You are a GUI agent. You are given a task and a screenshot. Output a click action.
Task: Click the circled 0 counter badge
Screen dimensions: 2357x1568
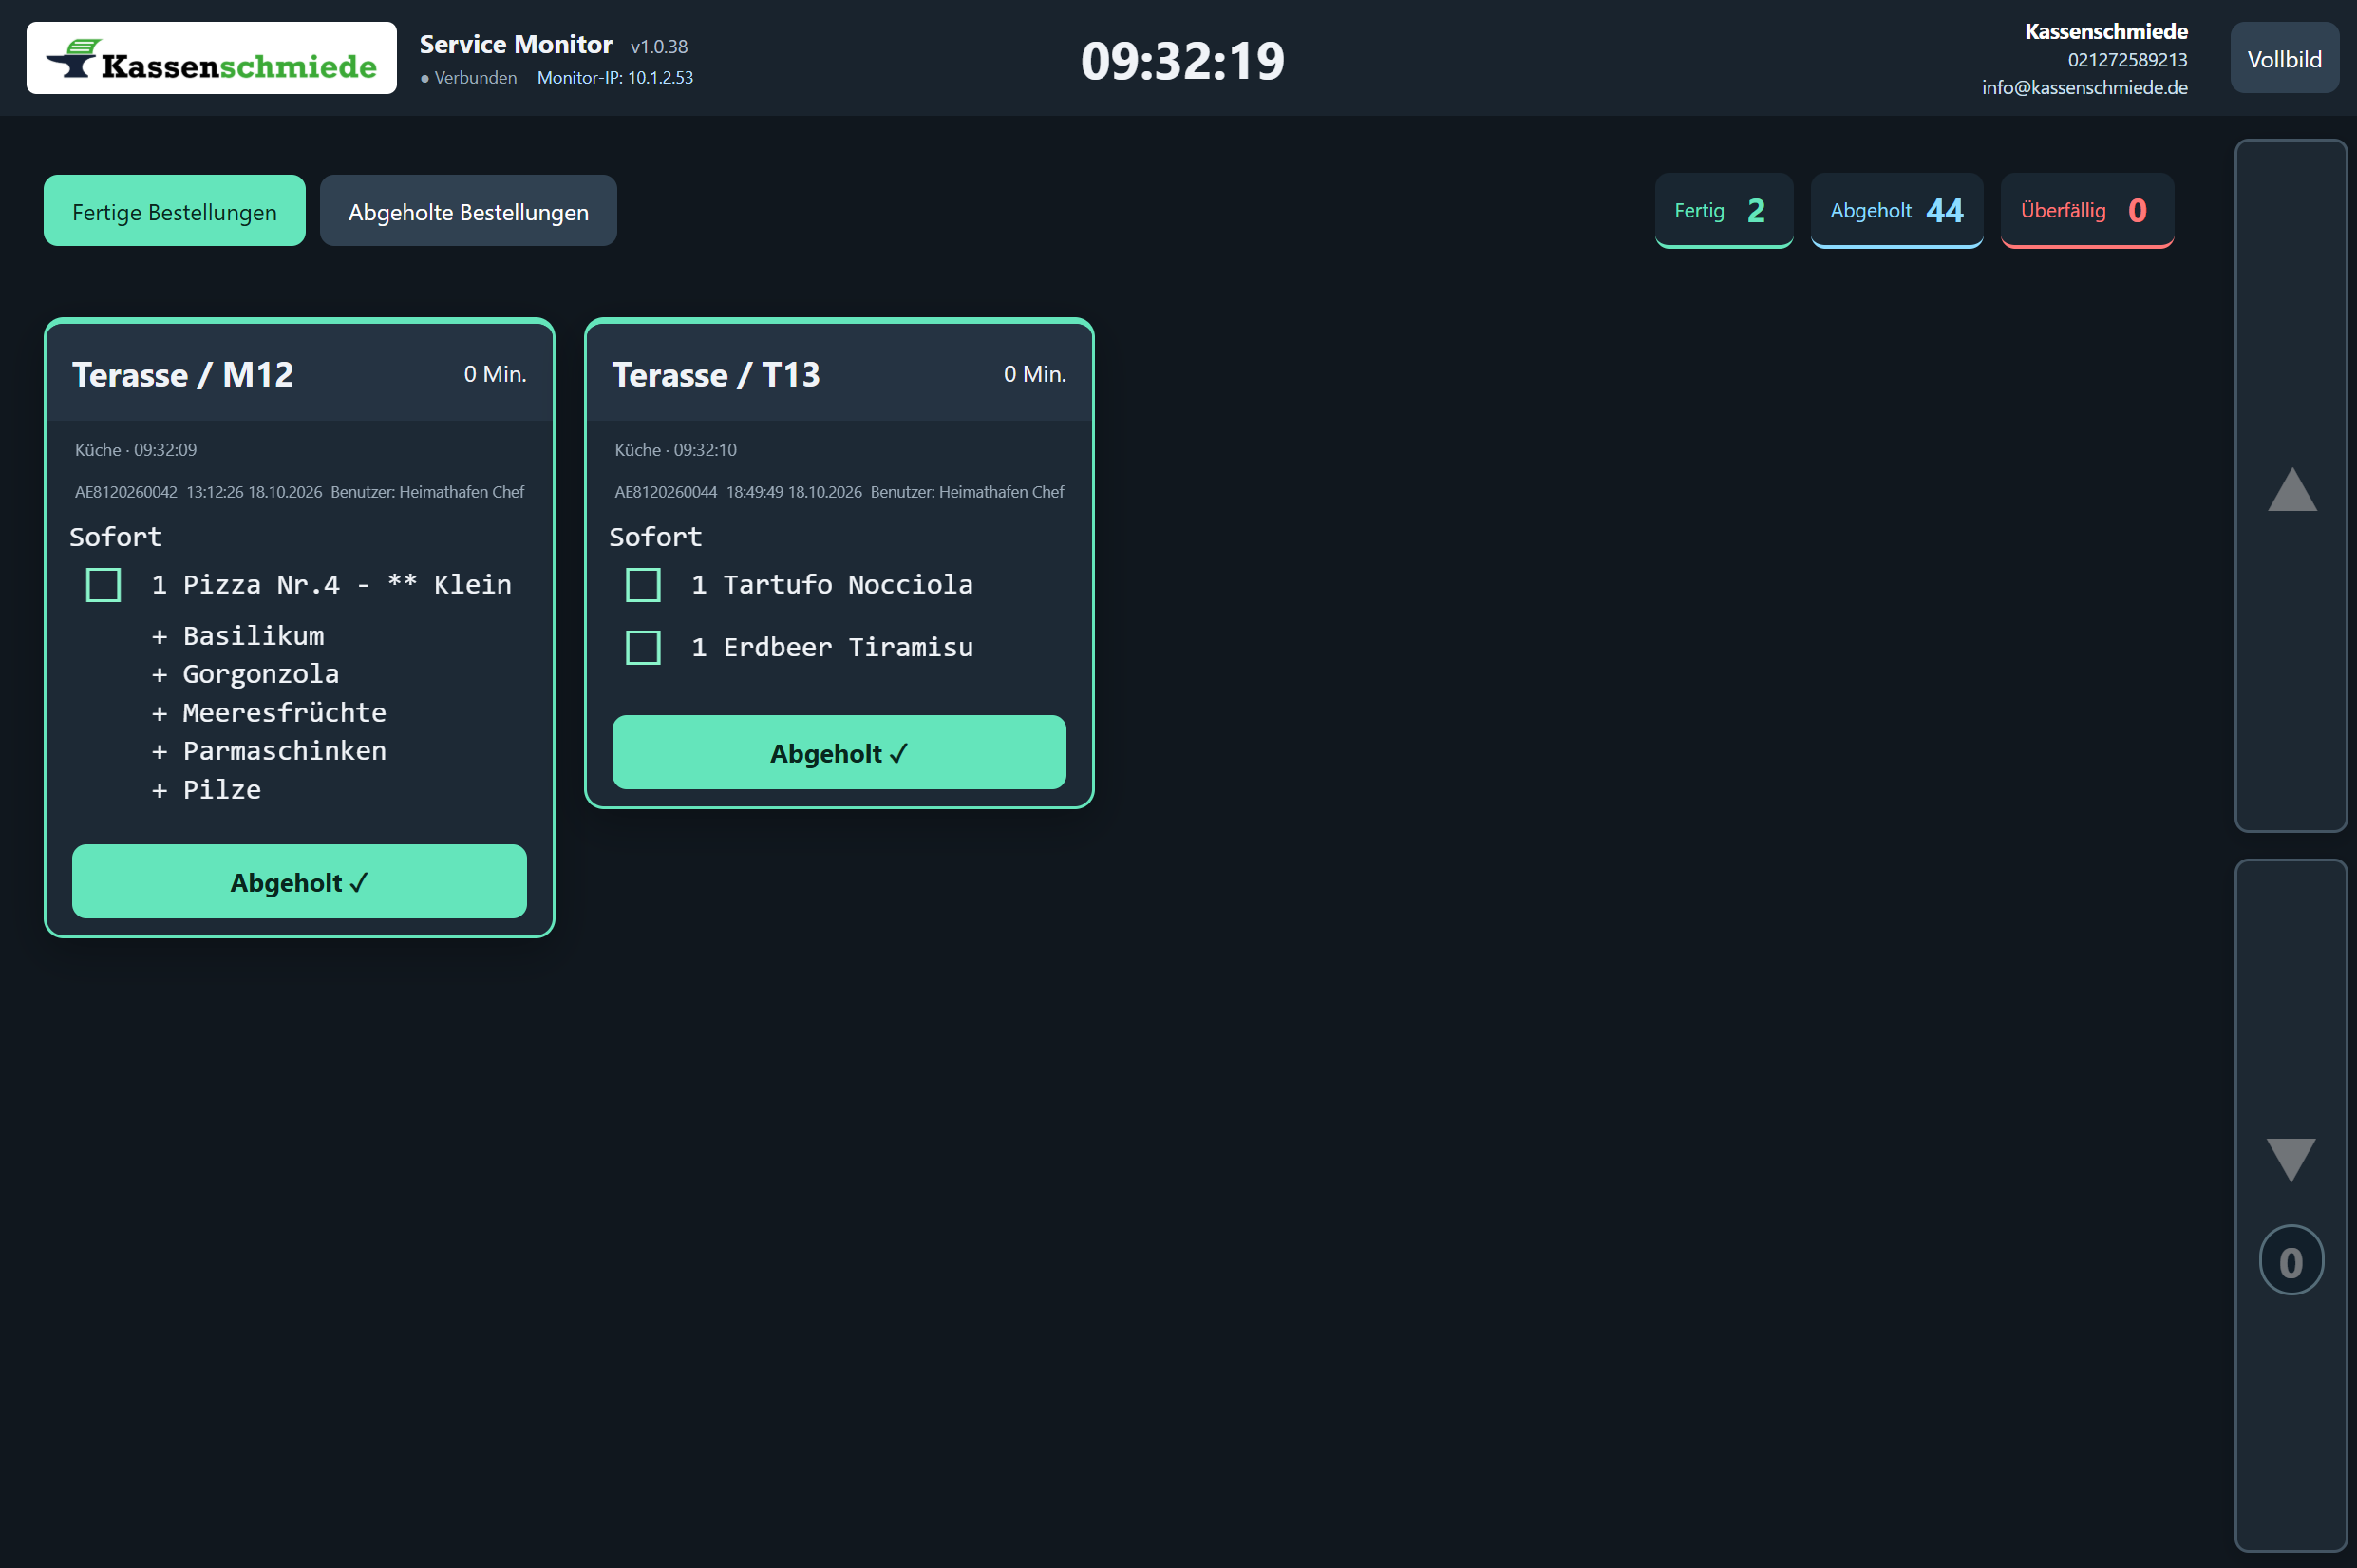pyautogui.click(x=2291, y=1260)
